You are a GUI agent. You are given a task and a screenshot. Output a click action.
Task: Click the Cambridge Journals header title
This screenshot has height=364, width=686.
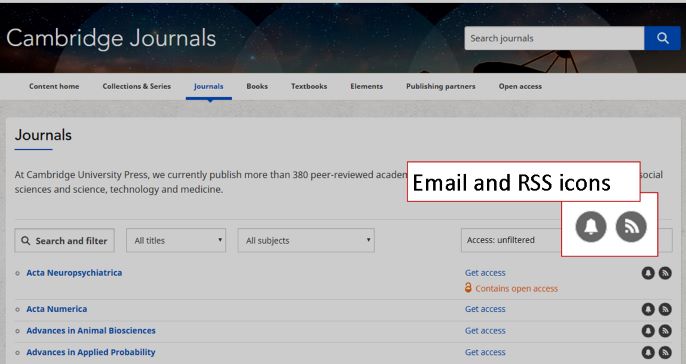pyautogui.click(x=111, y=38)
